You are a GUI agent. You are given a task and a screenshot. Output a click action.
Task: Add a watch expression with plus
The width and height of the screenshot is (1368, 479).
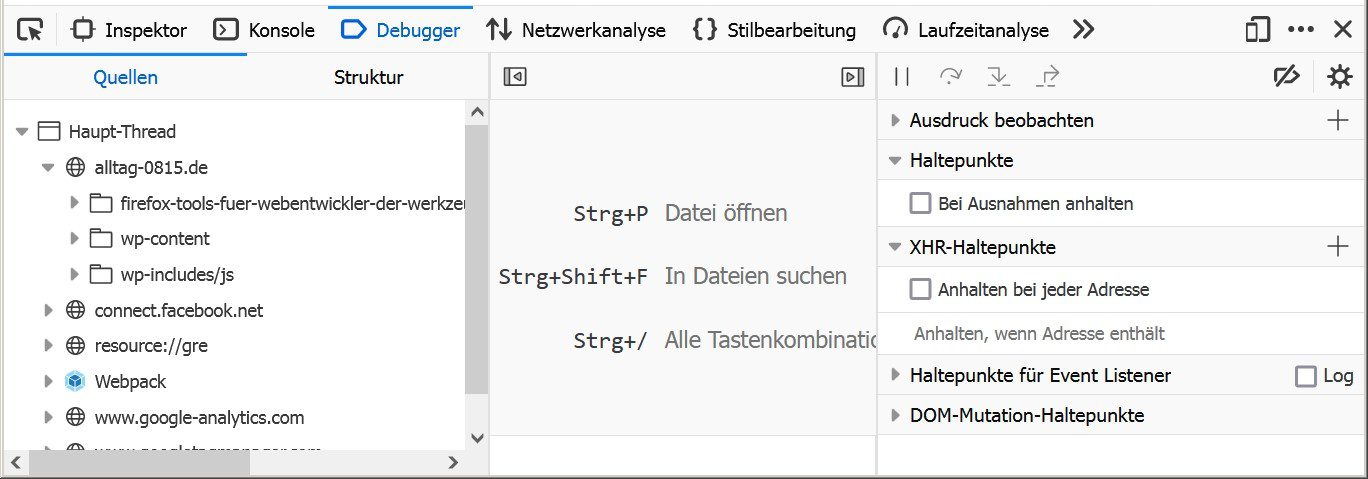pos(1337,121)
